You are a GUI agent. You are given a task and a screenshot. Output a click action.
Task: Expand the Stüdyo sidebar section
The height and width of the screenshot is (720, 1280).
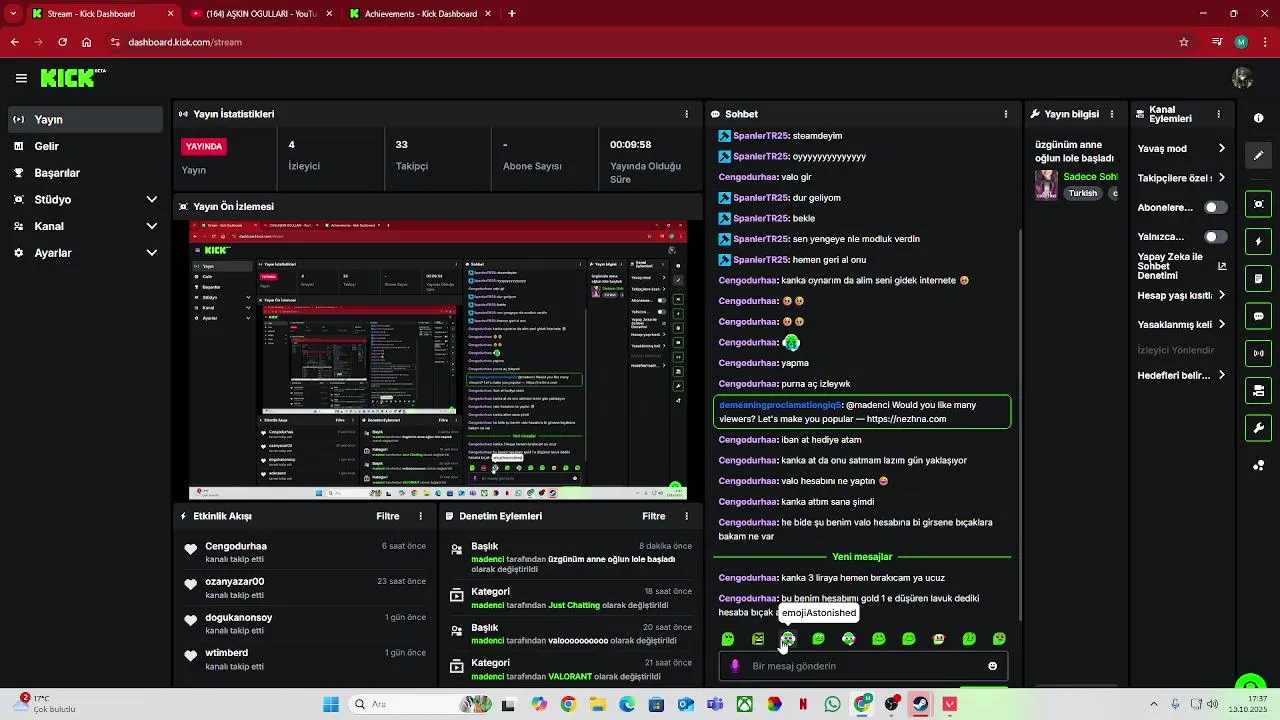152,200
